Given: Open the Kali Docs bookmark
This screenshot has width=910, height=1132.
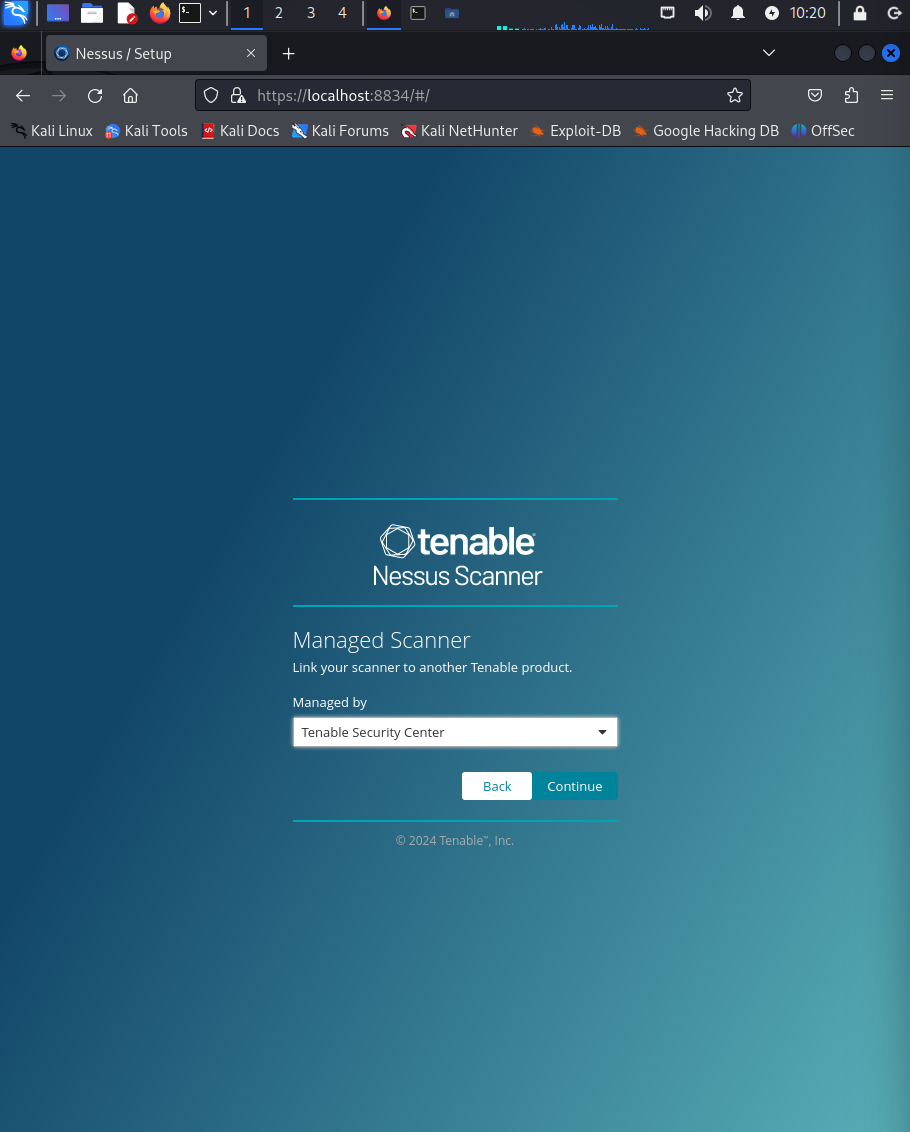Looking at the screenshot, I should (x=240, y=131).
